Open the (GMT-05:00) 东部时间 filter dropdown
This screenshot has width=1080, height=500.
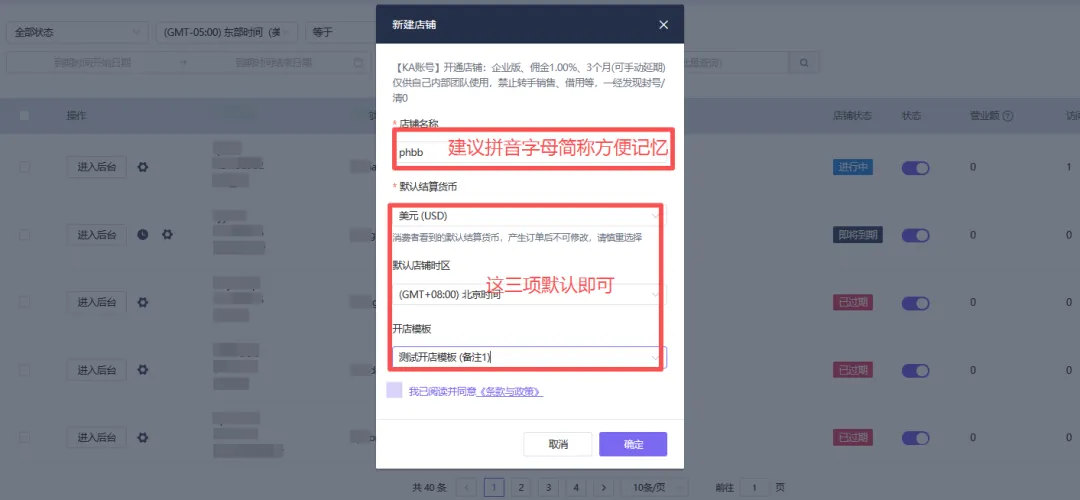(227, 32)
